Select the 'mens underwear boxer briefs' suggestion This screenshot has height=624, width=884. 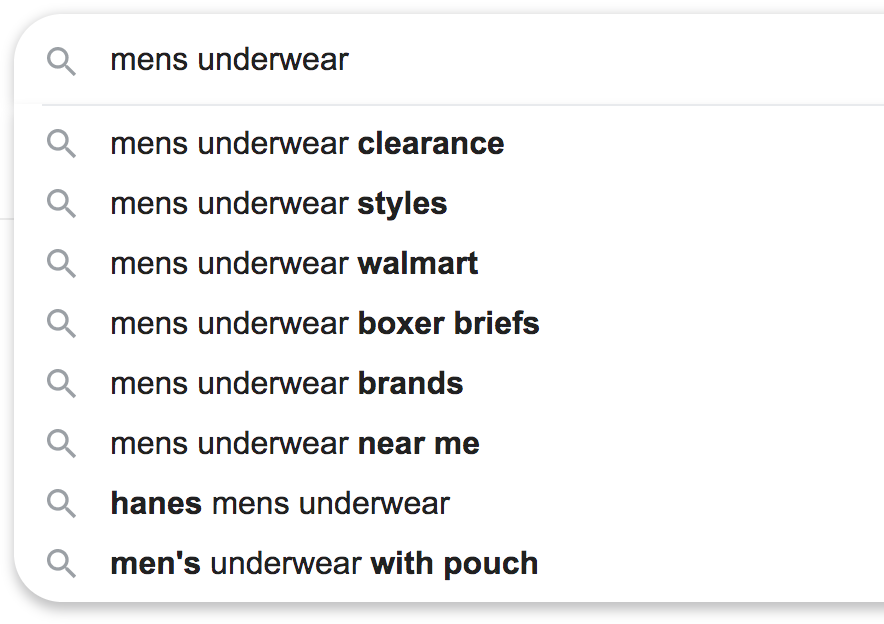pyautogui.click(x=325, y=324)
